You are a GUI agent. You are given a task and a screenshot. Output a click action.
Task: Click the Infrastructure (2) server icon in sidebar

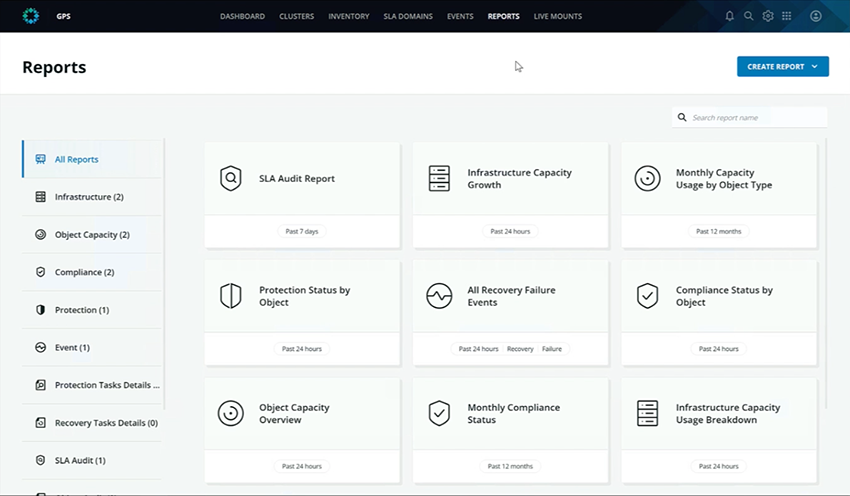pos(41,197)
